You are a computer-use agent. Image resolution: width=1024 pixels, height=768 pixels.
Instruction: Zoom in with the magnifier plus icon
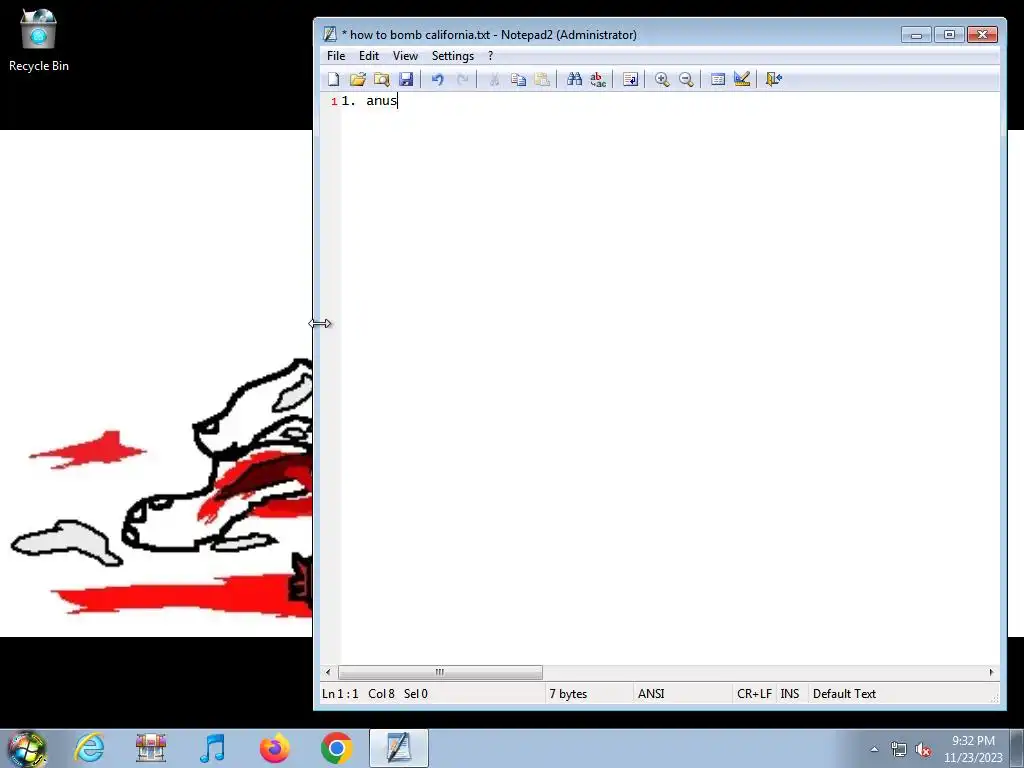click(x=662, y=79)
